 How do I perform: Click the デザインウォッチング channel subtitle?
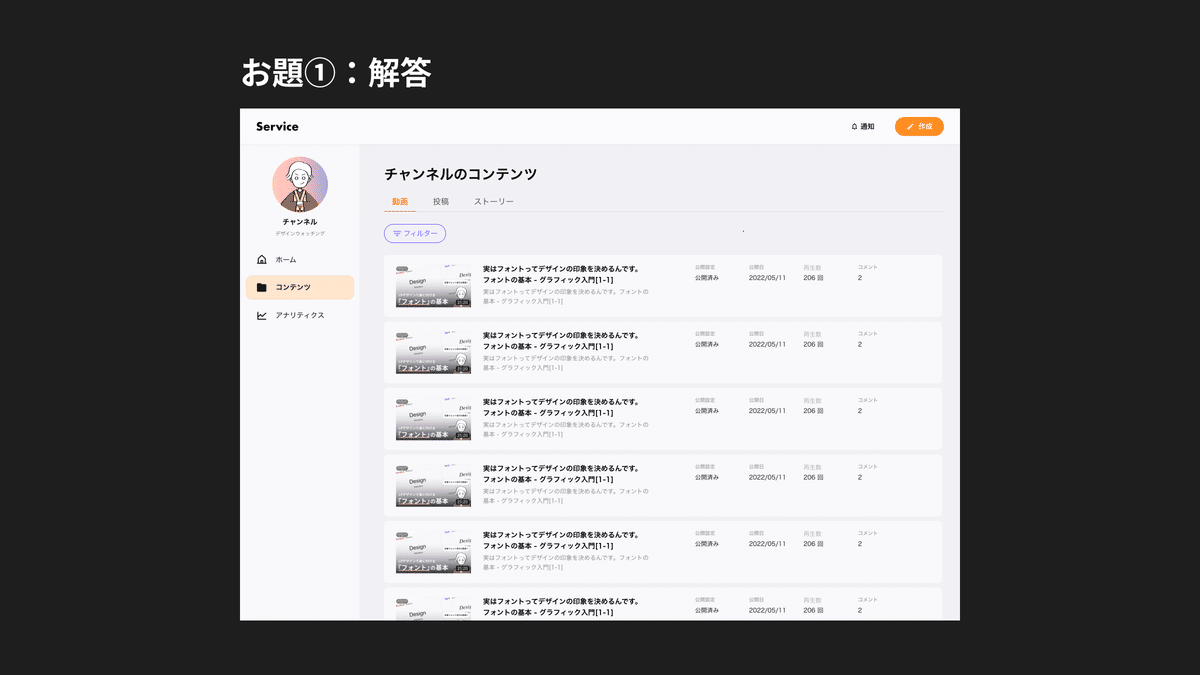point(300,233)
